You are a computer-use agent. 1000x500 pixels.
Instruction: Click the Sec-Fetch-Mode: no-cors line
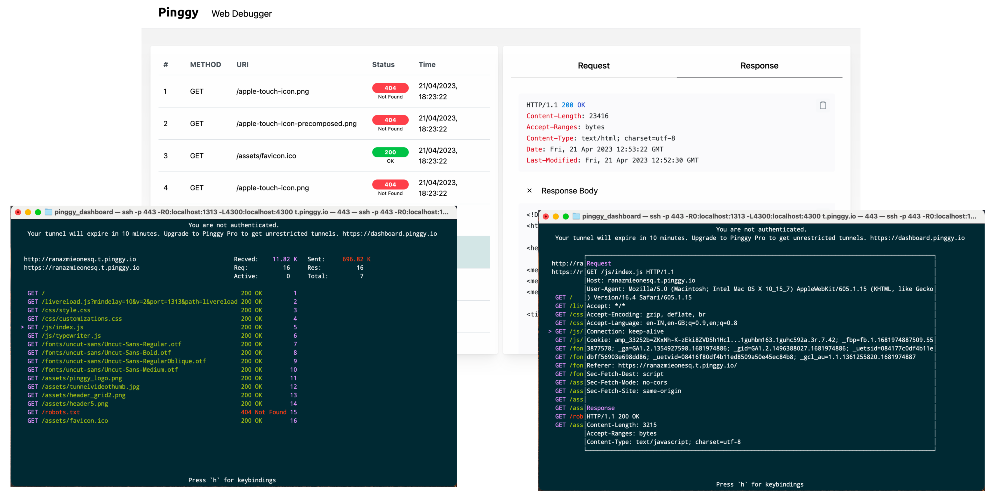[x=625, y=383]
